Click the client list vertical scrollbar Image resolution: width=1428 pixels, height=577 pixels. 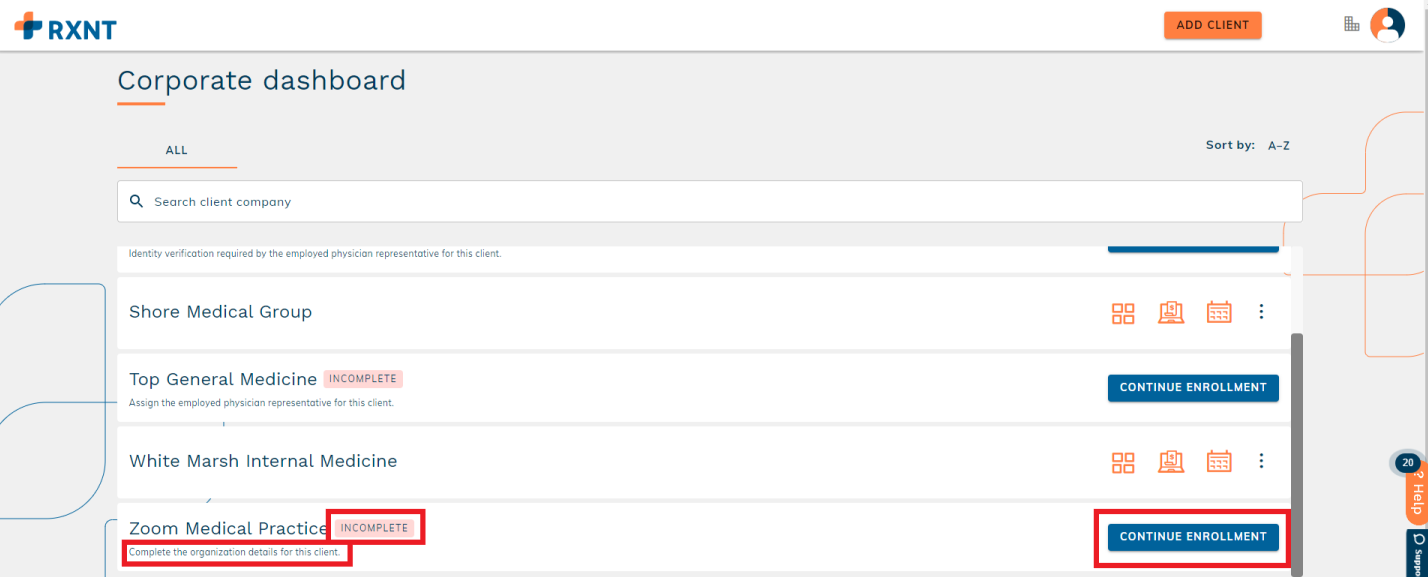1297,450
